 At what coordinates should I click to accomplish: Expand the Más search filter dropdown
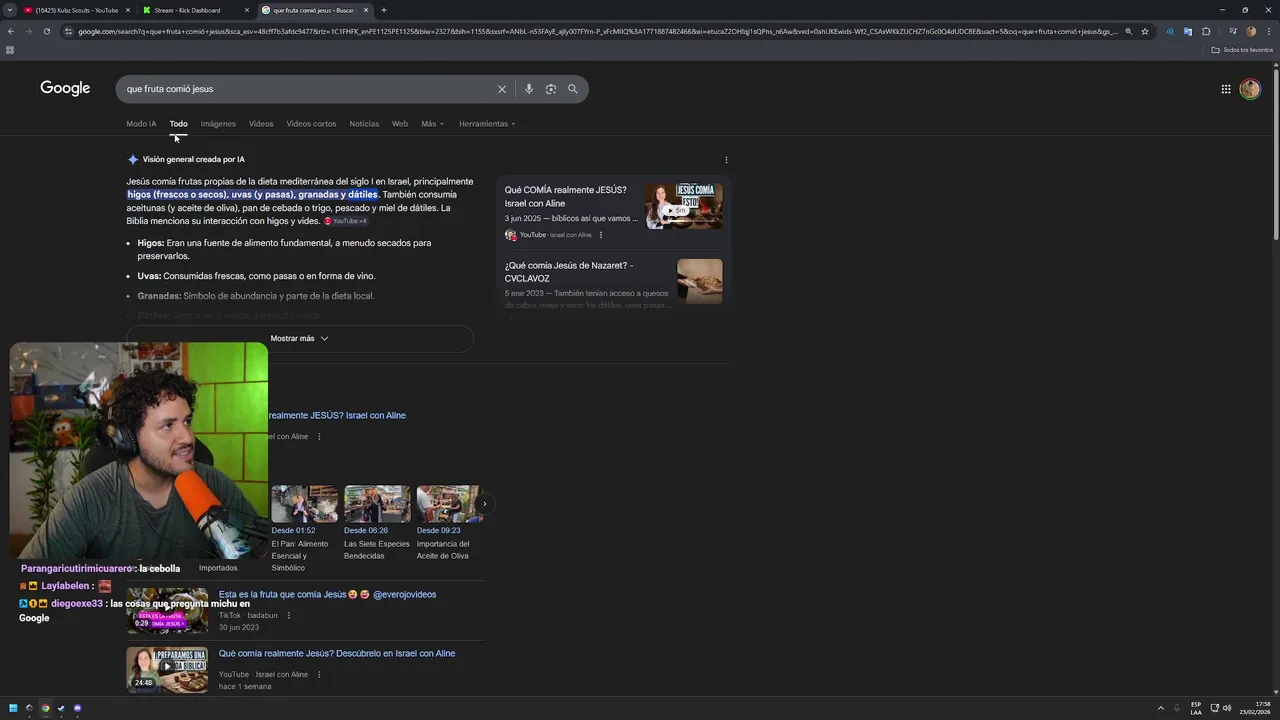tap(432, 124)
